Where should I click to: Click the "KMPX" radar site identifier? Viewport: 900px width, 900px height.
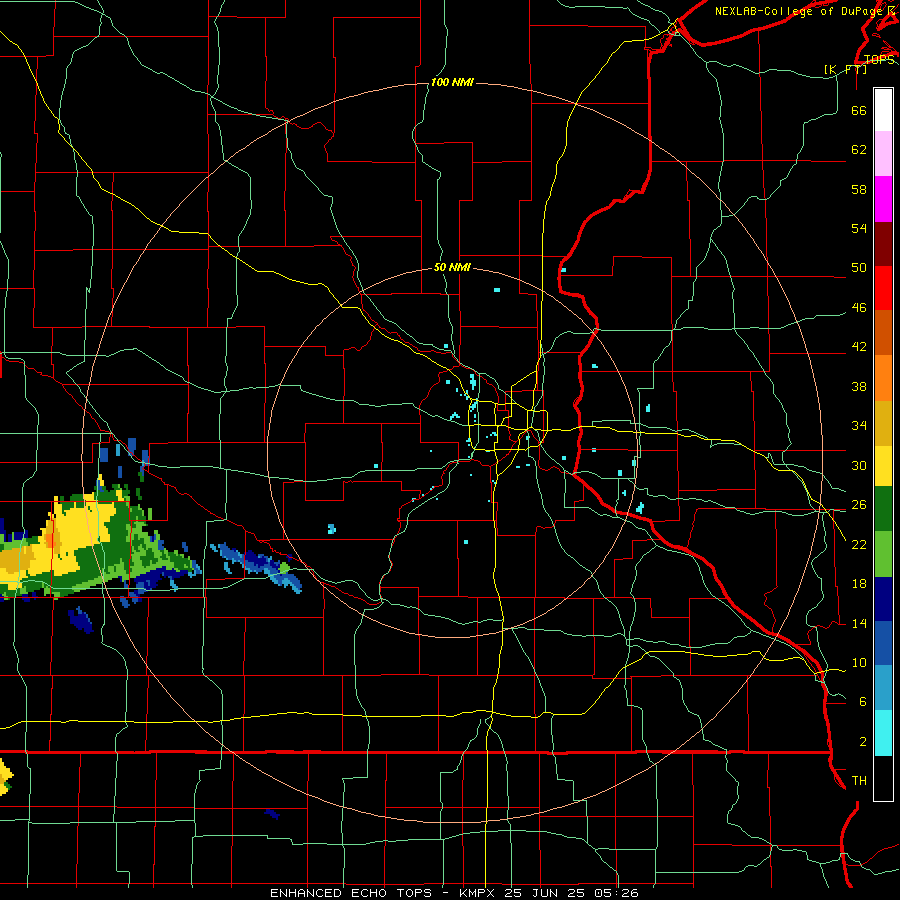tap(476, 893)
